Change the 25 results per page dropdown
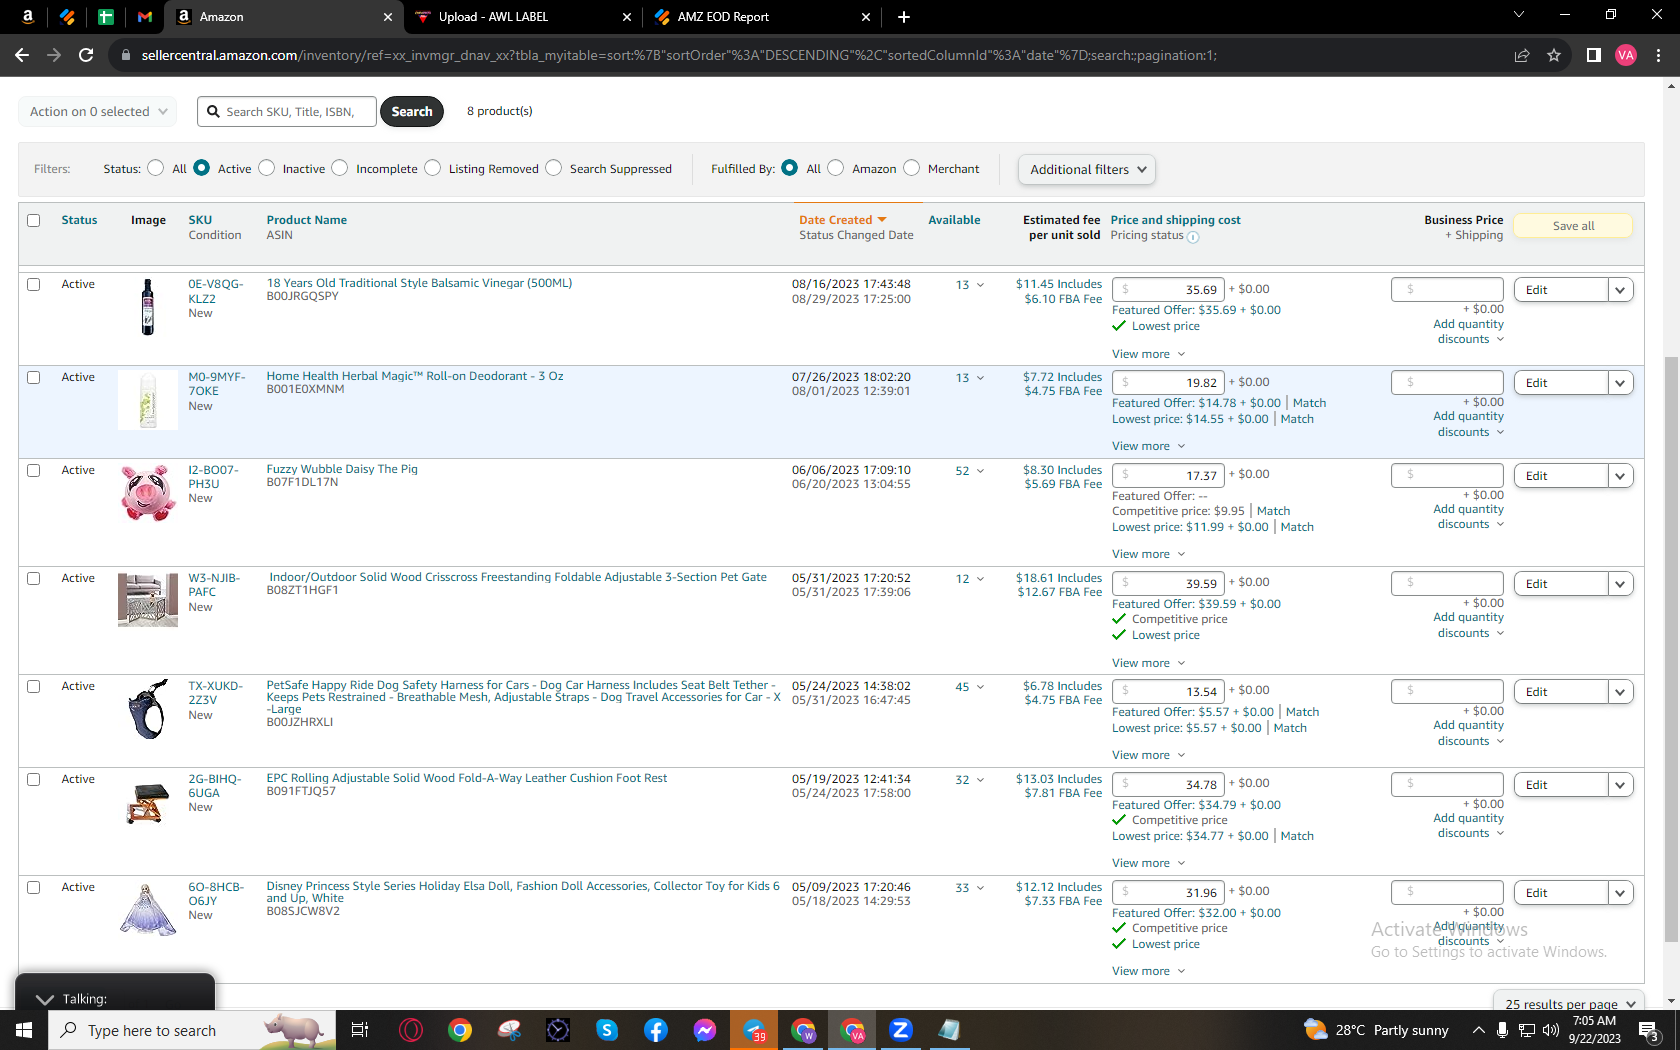Image resolution: width=1680 pixels, height=1050 pixels. click(x=1569, y=1003)
